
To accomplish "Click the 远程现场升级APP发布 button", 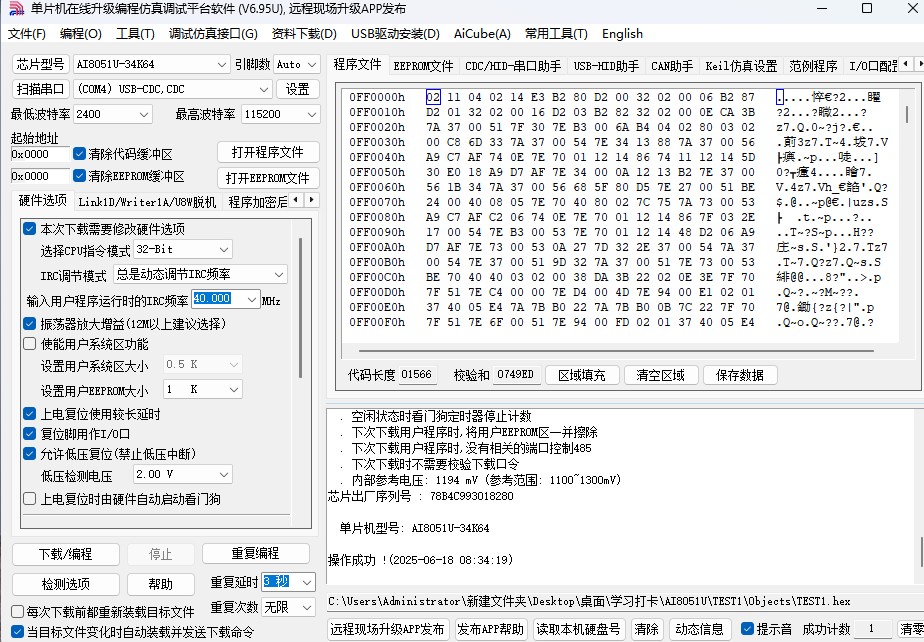I will (388, 629).
